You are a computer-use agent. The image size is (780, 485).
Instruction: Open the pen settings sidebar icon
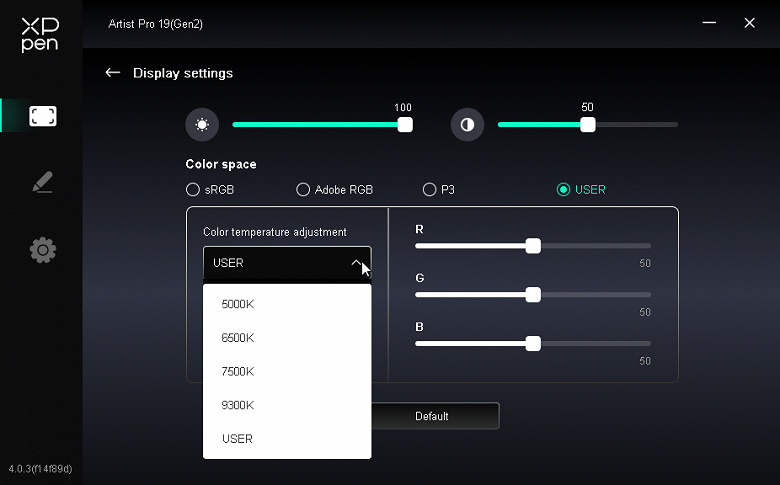42,183
